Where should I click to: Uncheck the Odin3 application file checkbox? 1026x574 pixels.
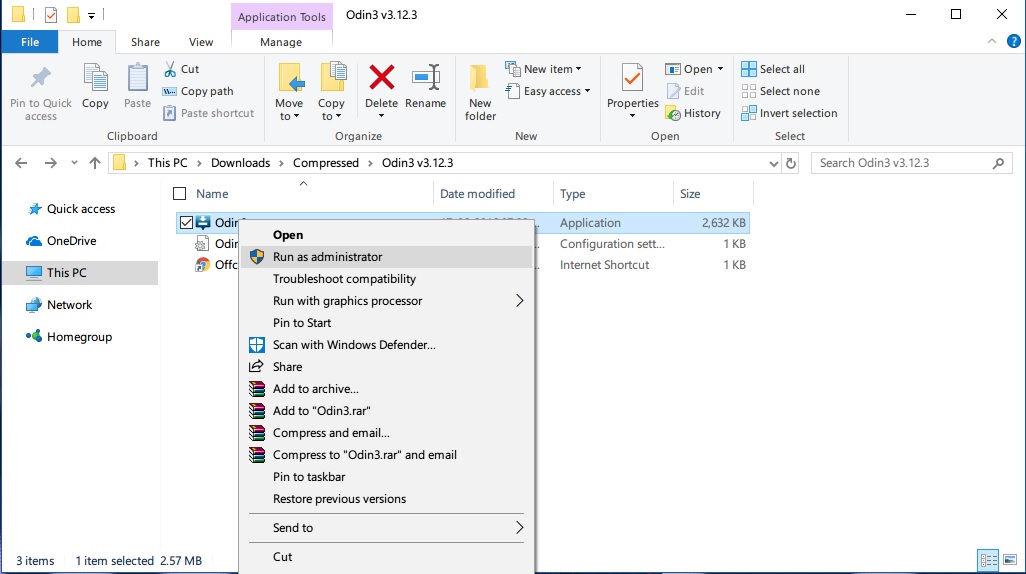coord(186,223)
